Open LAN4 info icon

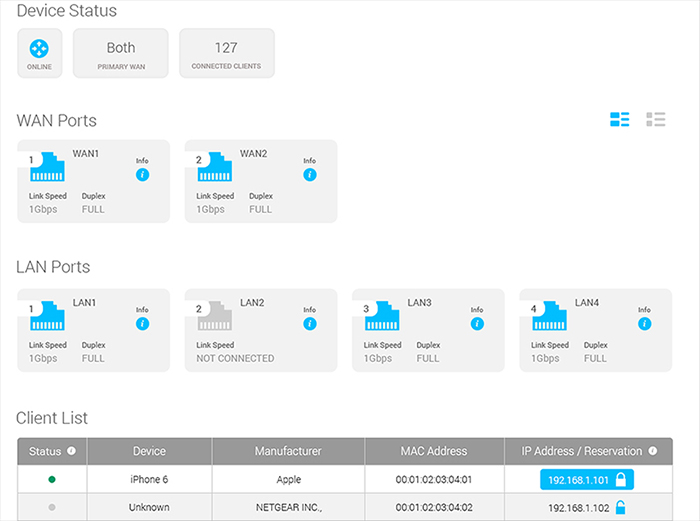645,324
